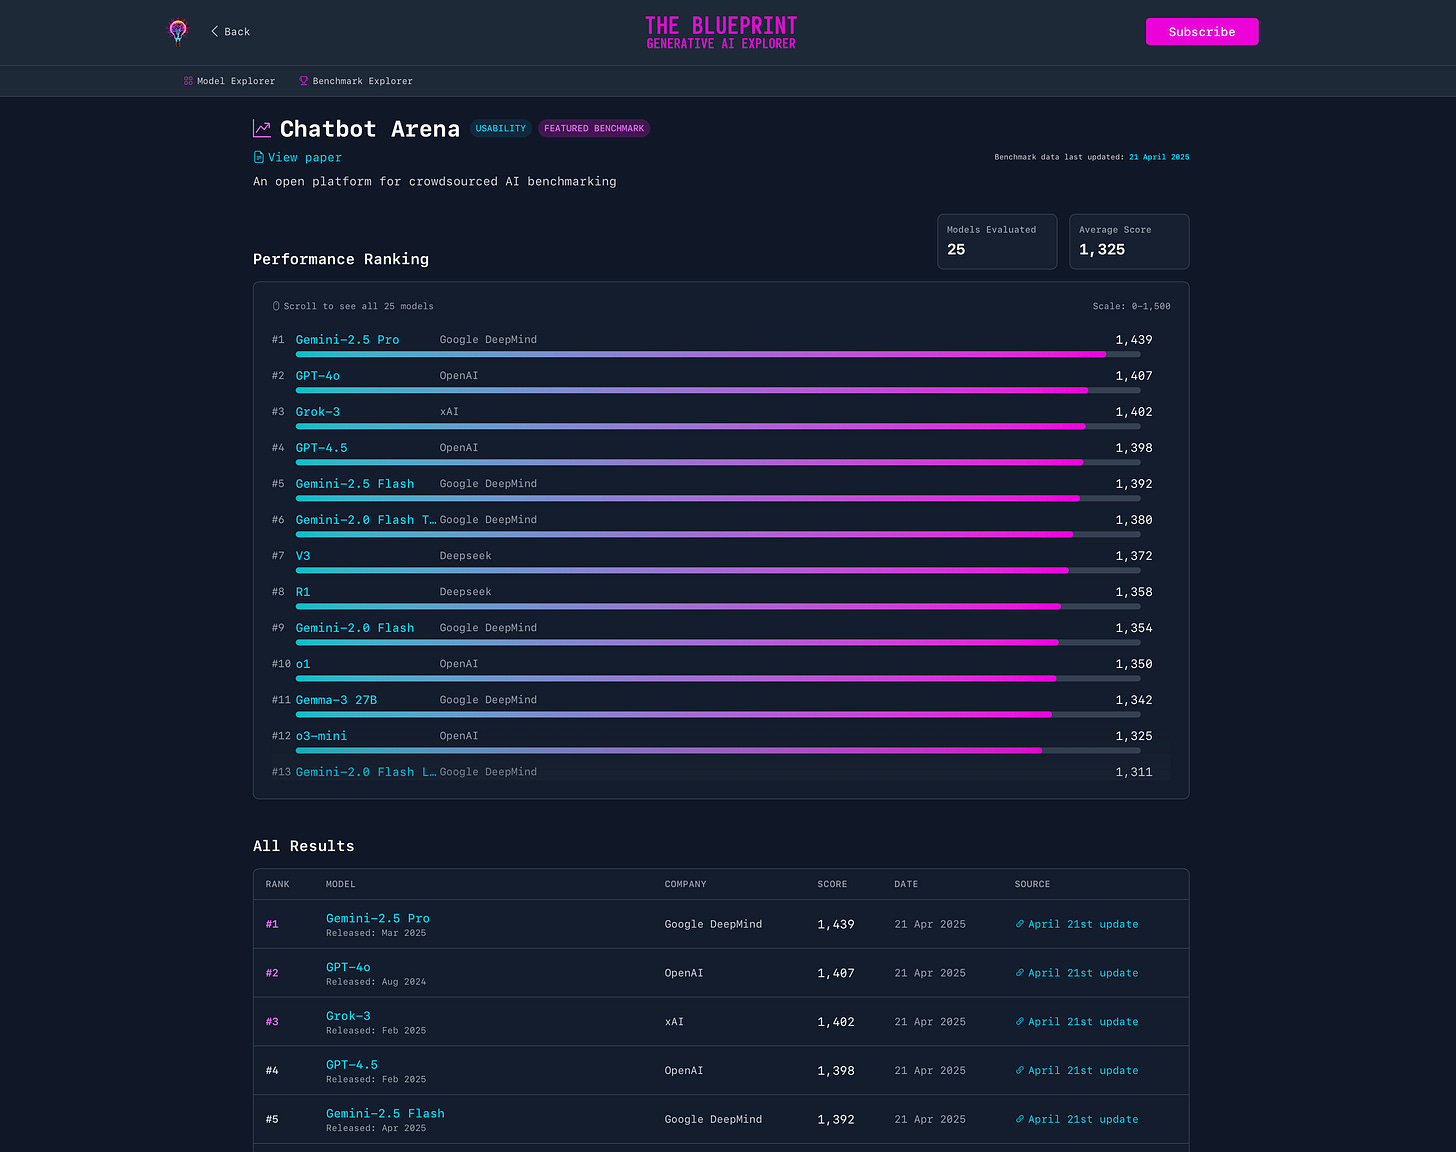Click Gemini-2.5 Pro score progress bar
The height and width of the screenshot is (1152, 1456).
(718, 354)
